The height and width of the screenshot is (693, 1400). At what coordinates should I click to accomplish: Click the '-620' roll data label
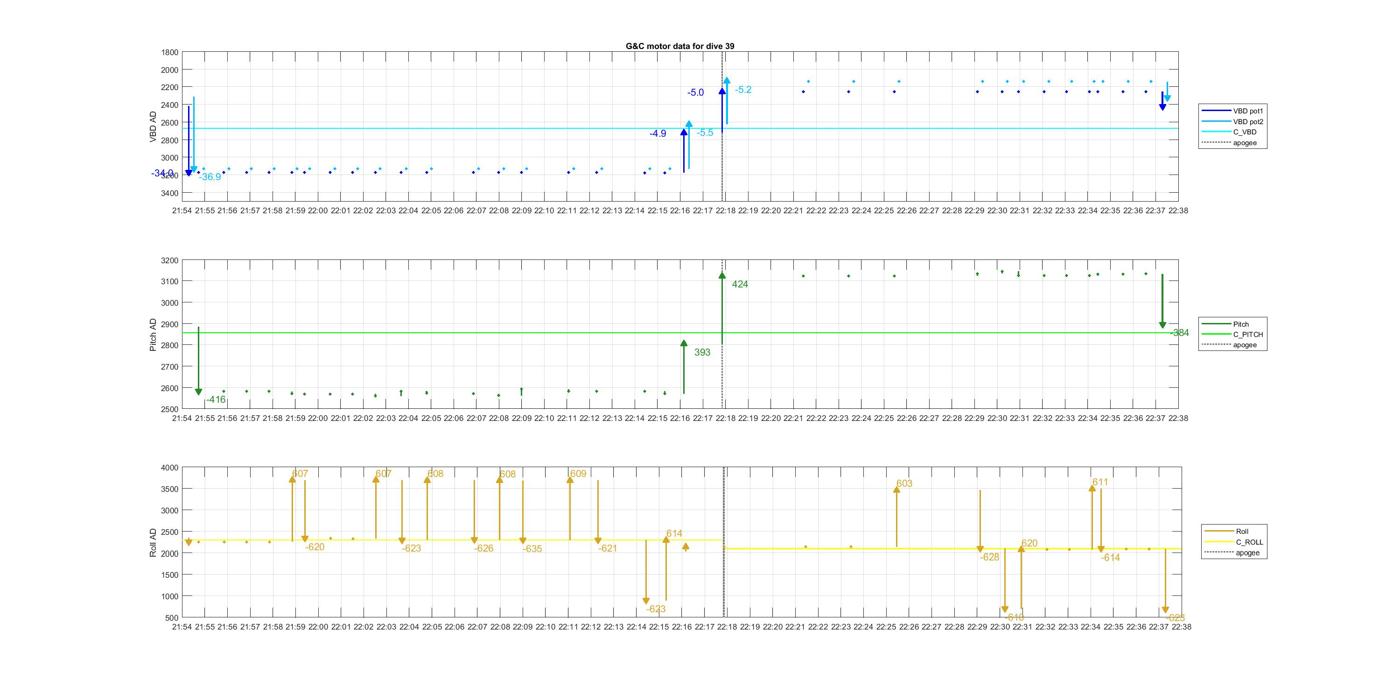pos(315,547)
